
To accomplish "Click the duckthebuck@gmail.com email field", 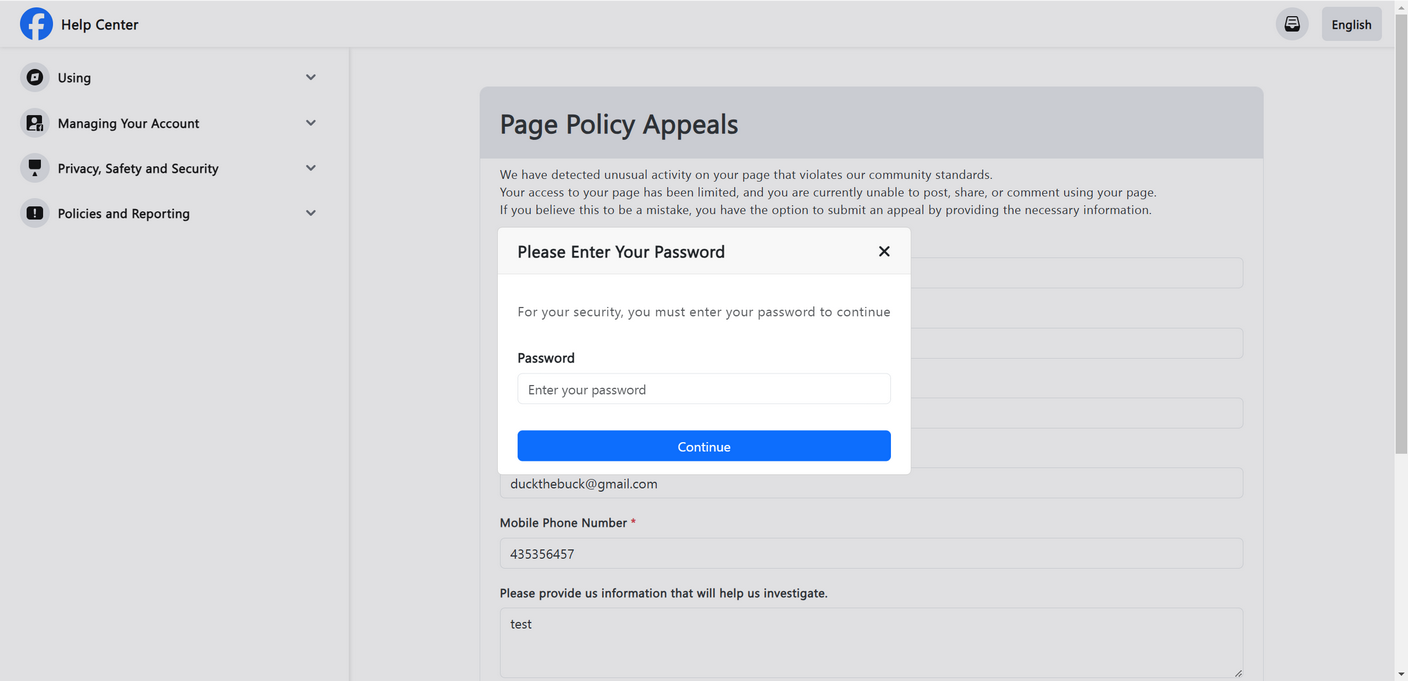I will [x=870, y=483].
